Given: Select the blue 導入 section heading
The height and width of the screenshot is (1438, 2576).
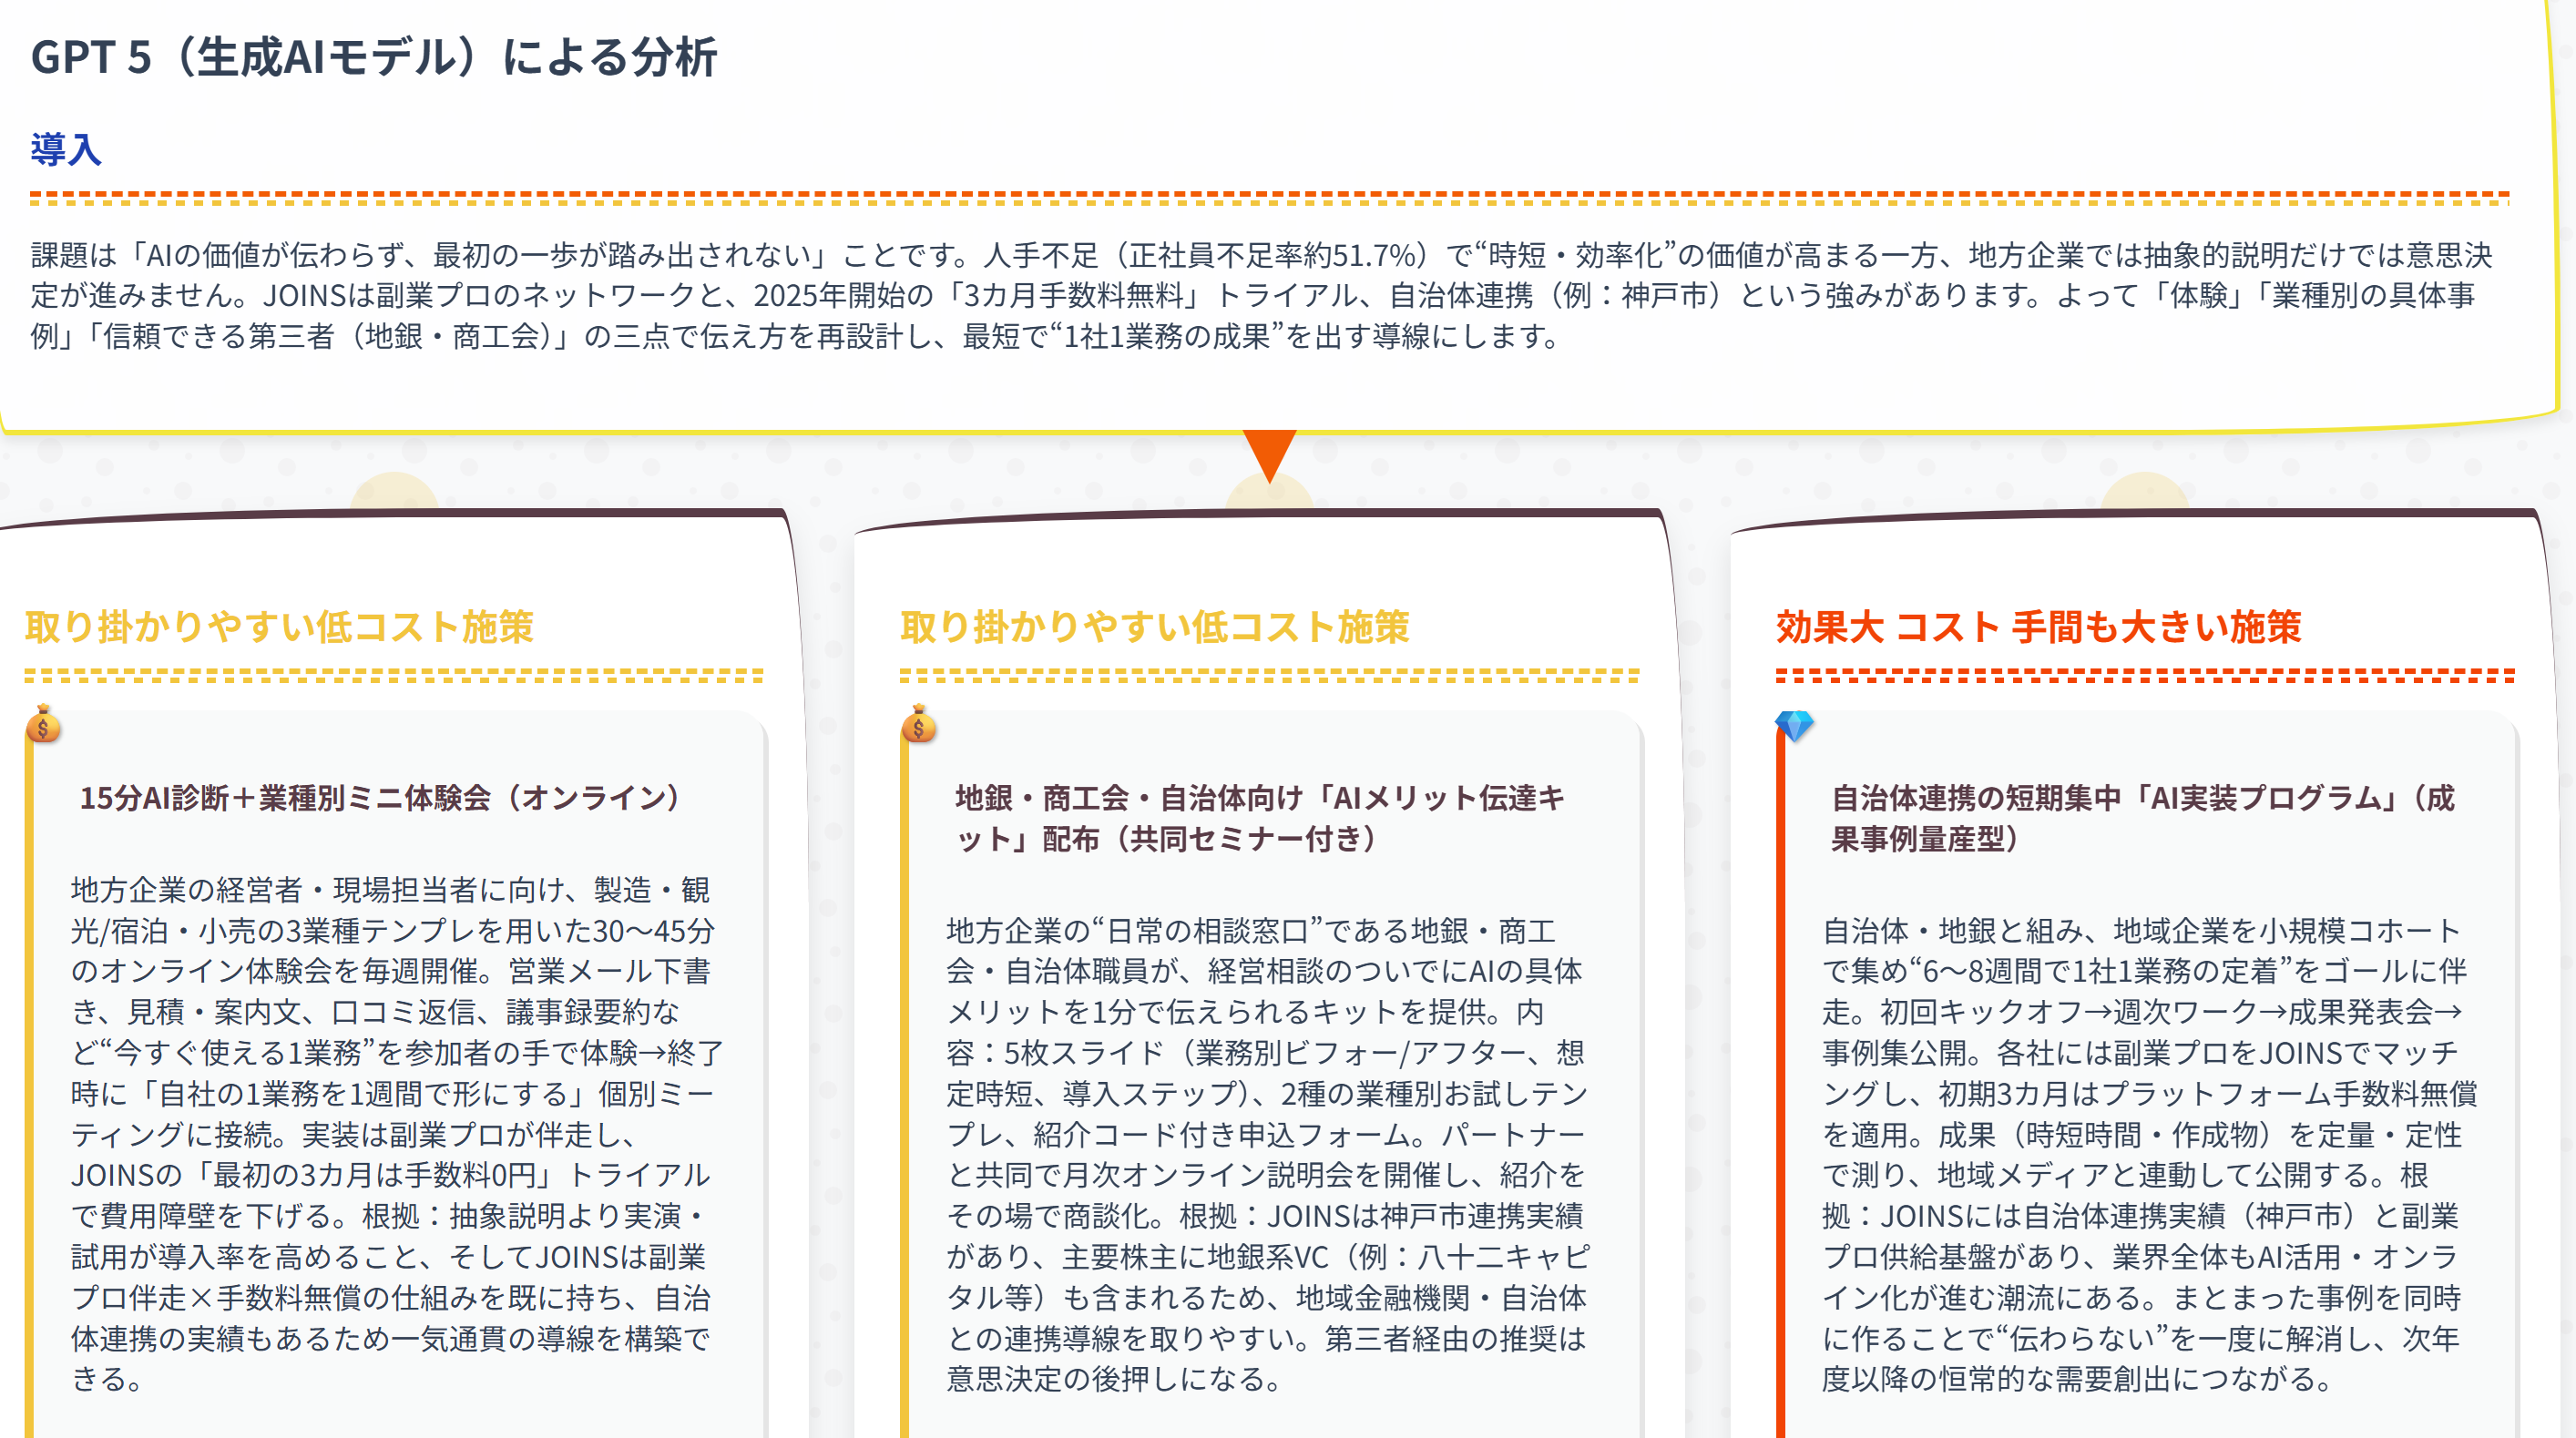Looking at the screenshot, I should 66,150.
